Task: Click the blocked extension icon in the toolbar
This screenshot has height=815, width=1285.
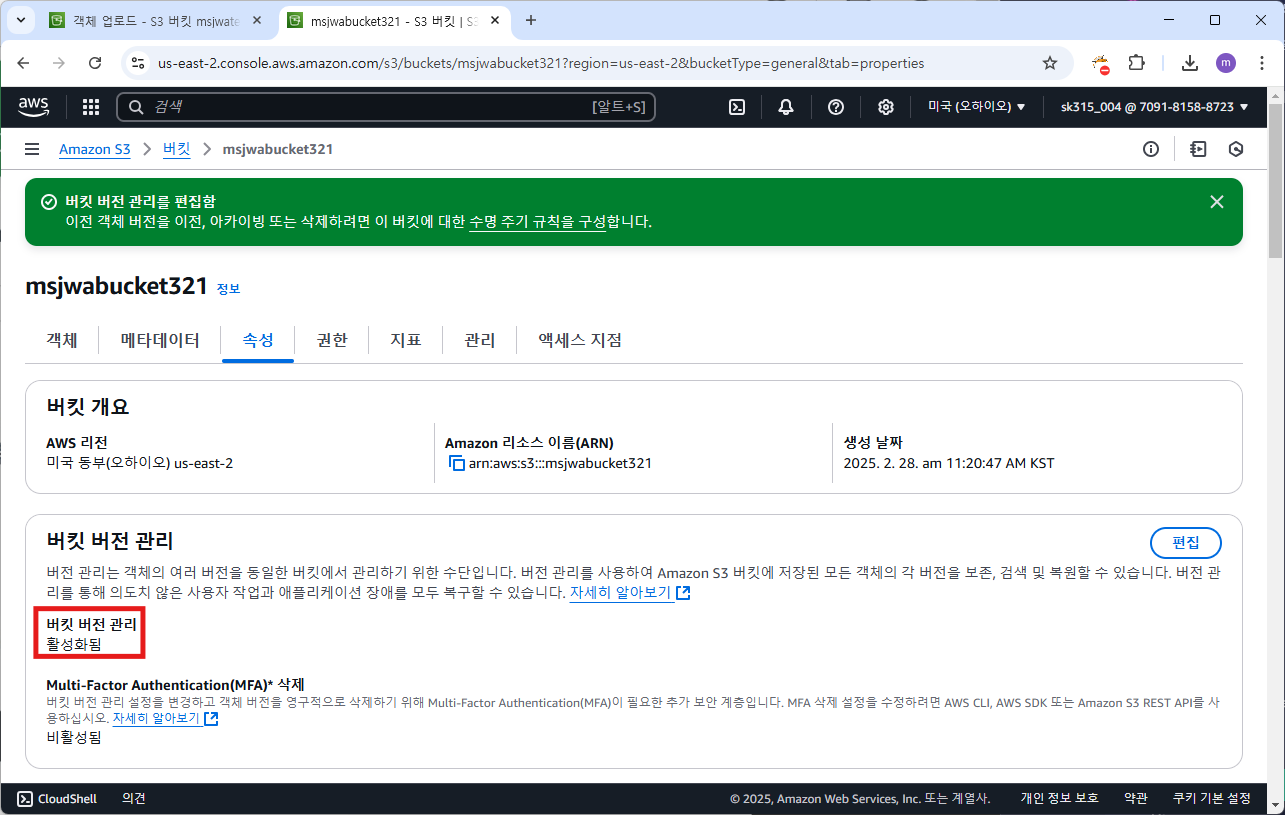Action: pos(1101,64)
